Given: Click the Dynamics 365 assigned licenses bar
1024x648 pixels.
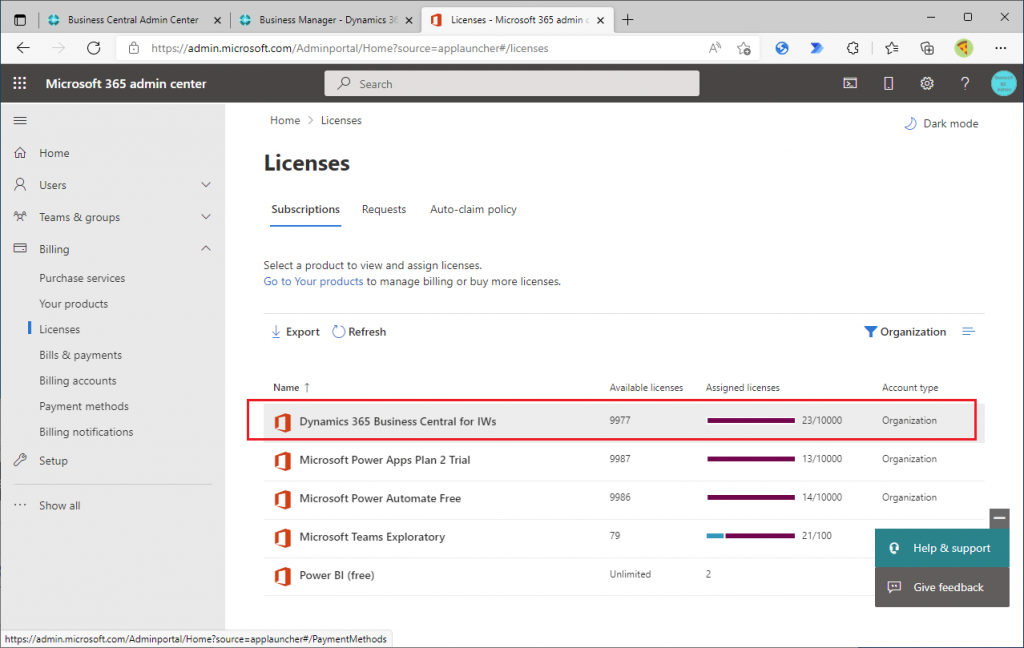Looking at the screenshot, I should (750, 421).
